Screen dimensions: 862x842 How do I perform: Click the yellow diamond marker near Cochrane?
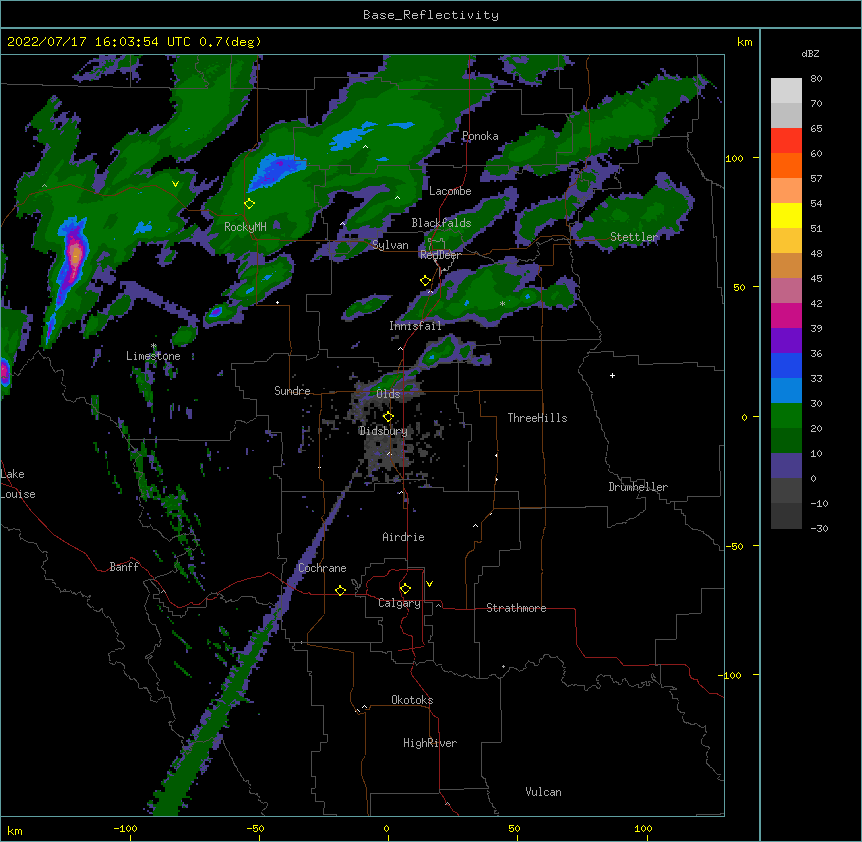pos(340,590)
